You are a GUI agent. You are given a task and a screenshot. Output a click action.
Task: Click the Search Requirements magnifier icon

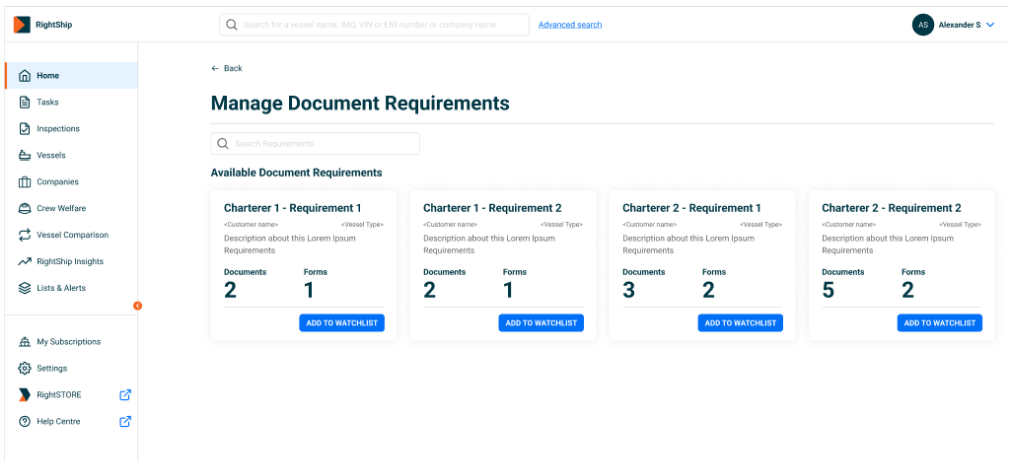[223, 143]
